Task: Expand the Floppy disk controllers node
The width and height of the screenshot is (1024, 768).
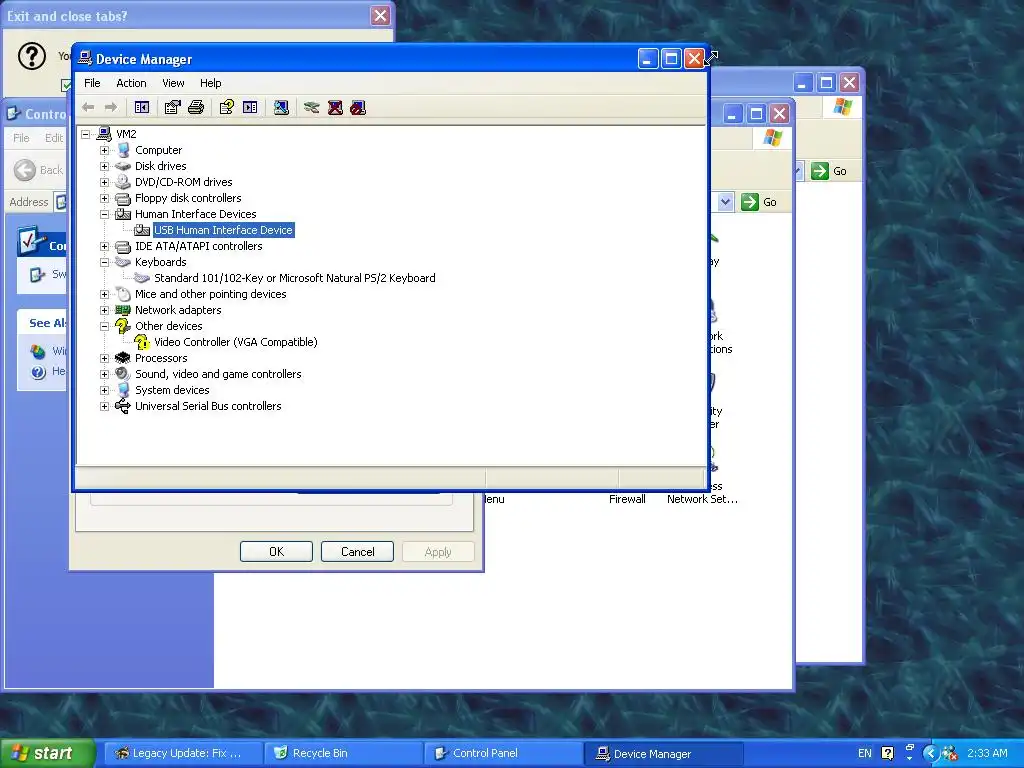Action: tap(104, 198)
